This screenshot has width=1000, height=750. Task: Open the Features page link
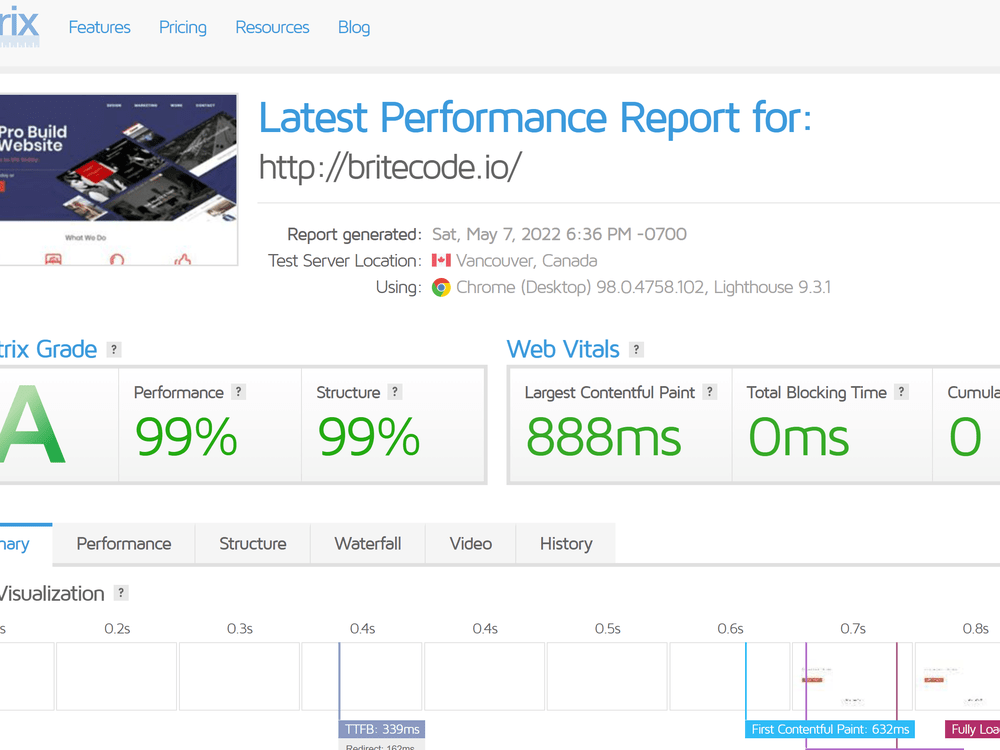pyautogui.click(x=99, y=27)
